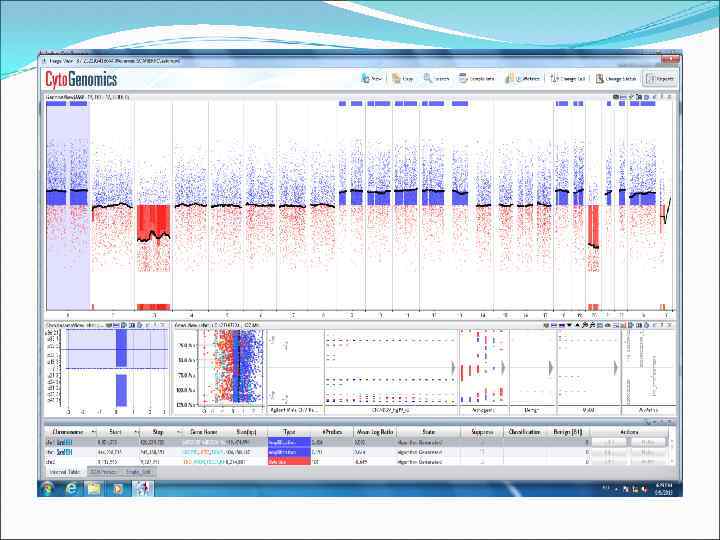Click the Artifact track label
The image size is (720, 540).
tap(648, 410)
